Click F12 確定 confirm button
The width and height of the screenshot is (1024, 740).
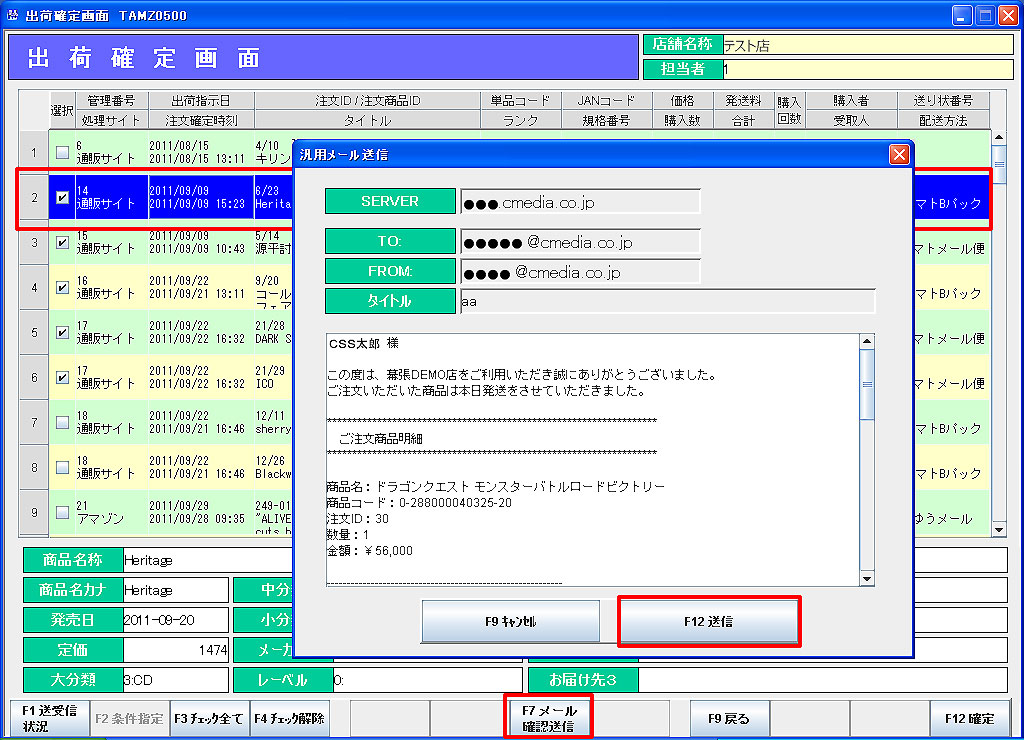(x=968, y=718)
